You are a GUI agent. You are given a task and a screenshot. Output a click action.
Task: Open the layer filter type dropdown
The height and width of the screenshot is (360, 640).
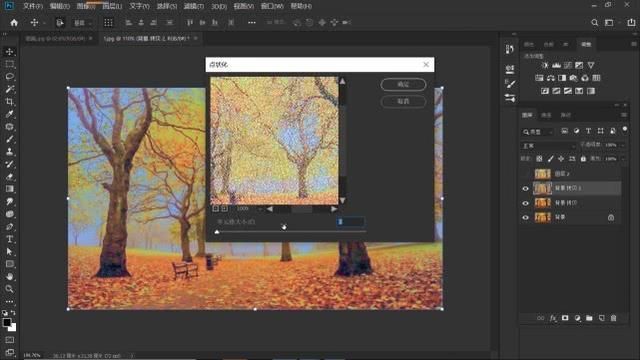[538, 132]
